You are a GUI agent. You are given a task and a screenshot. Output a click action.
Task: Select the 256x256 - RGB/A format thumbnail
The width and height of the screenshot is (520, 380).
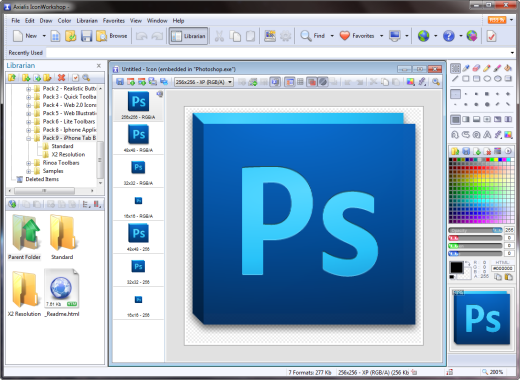coord(138,105)
